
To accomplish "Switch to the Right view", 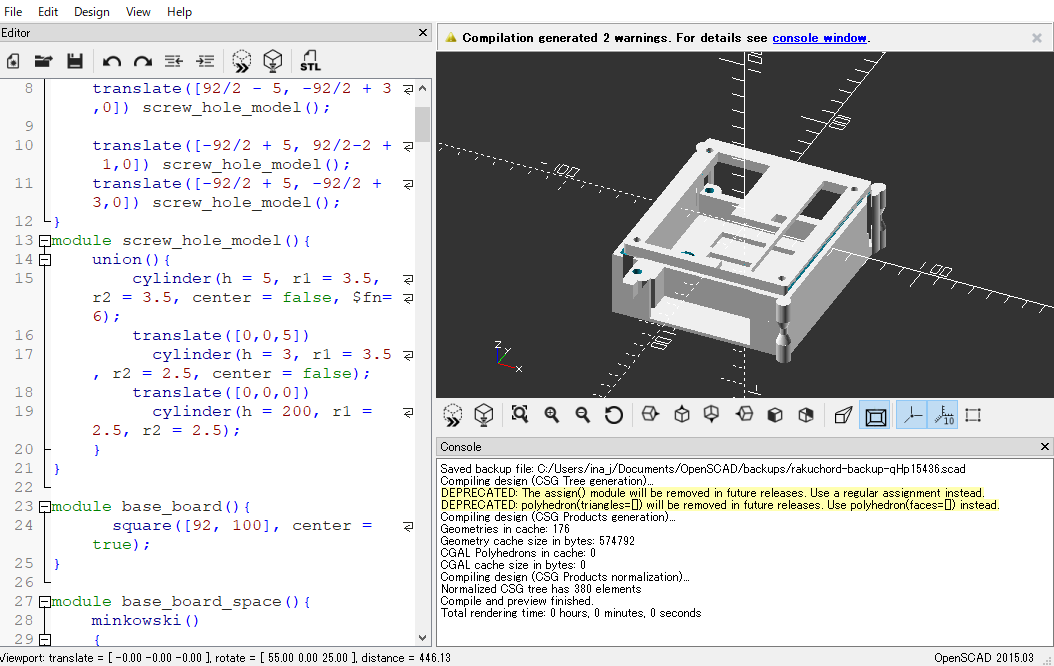I will (650, 414).
